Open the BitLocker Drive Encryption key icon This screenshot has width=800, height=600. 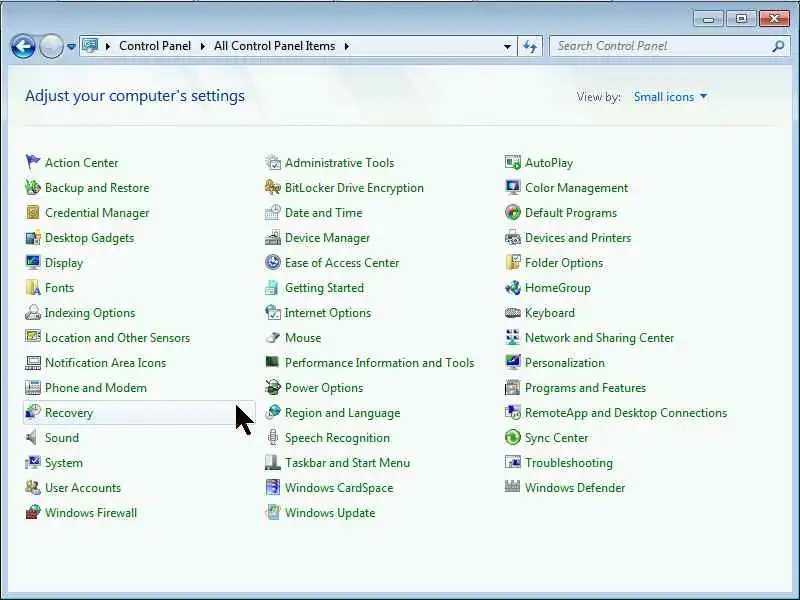point(273,187)
